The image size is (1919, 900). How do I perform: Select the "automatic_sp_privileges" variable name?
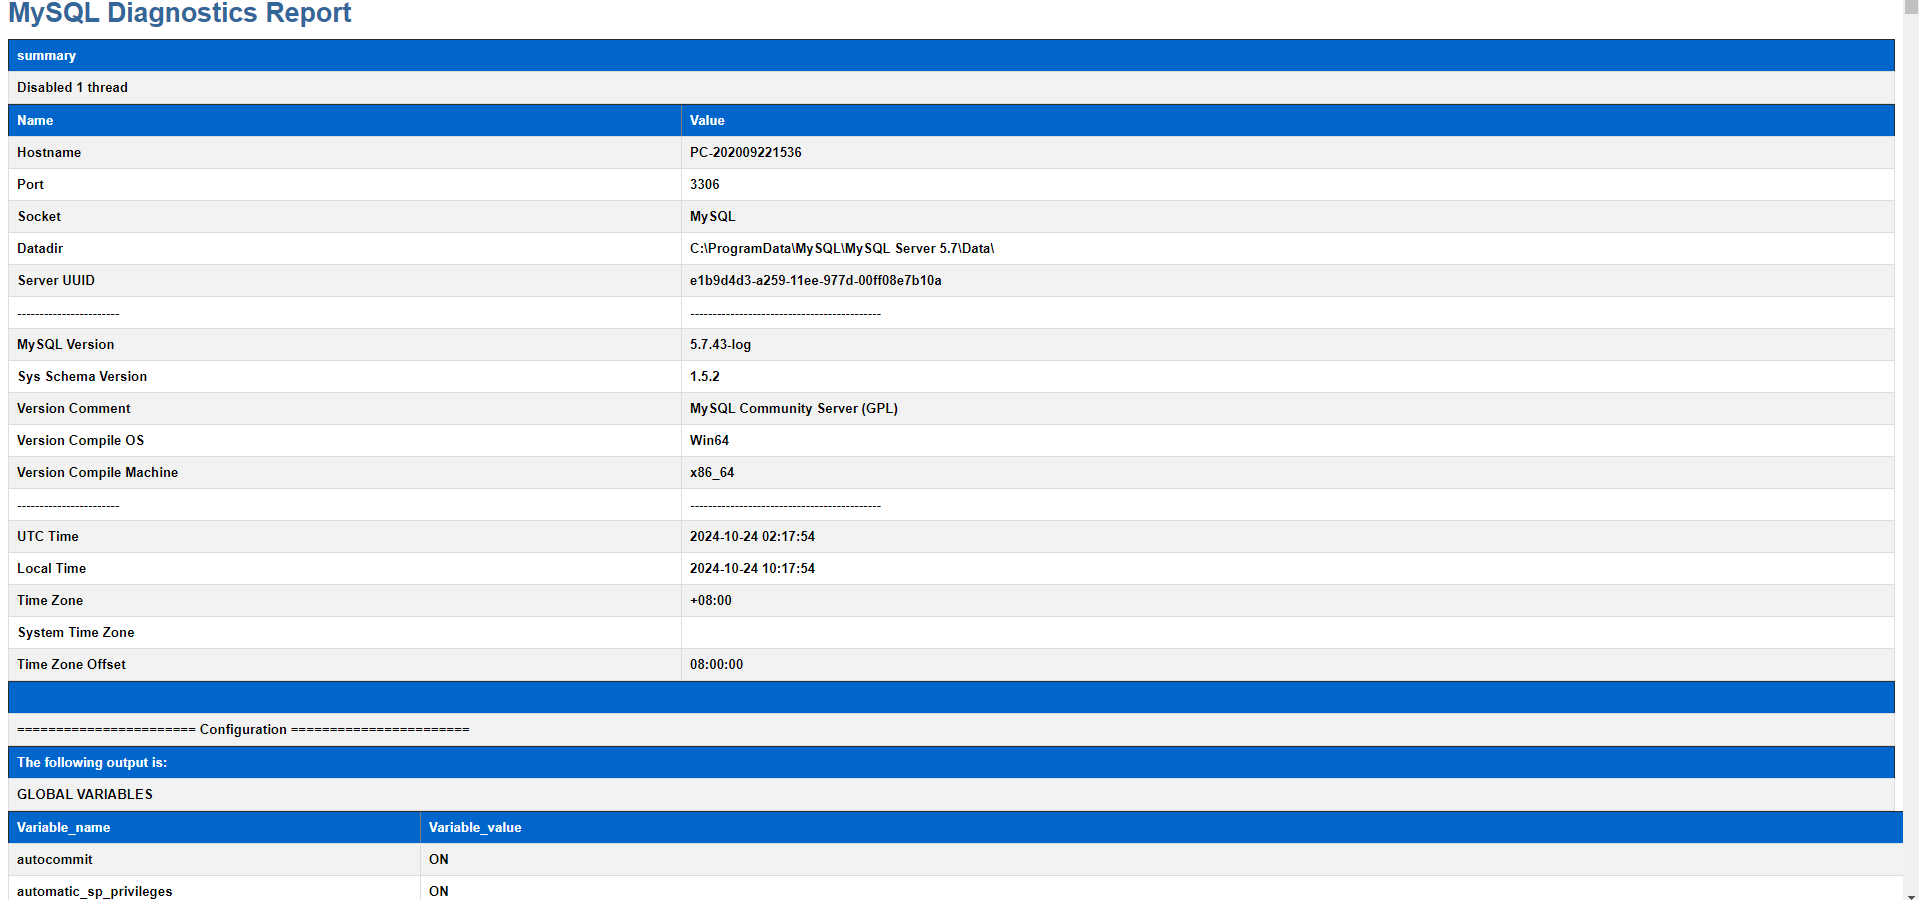94,892
